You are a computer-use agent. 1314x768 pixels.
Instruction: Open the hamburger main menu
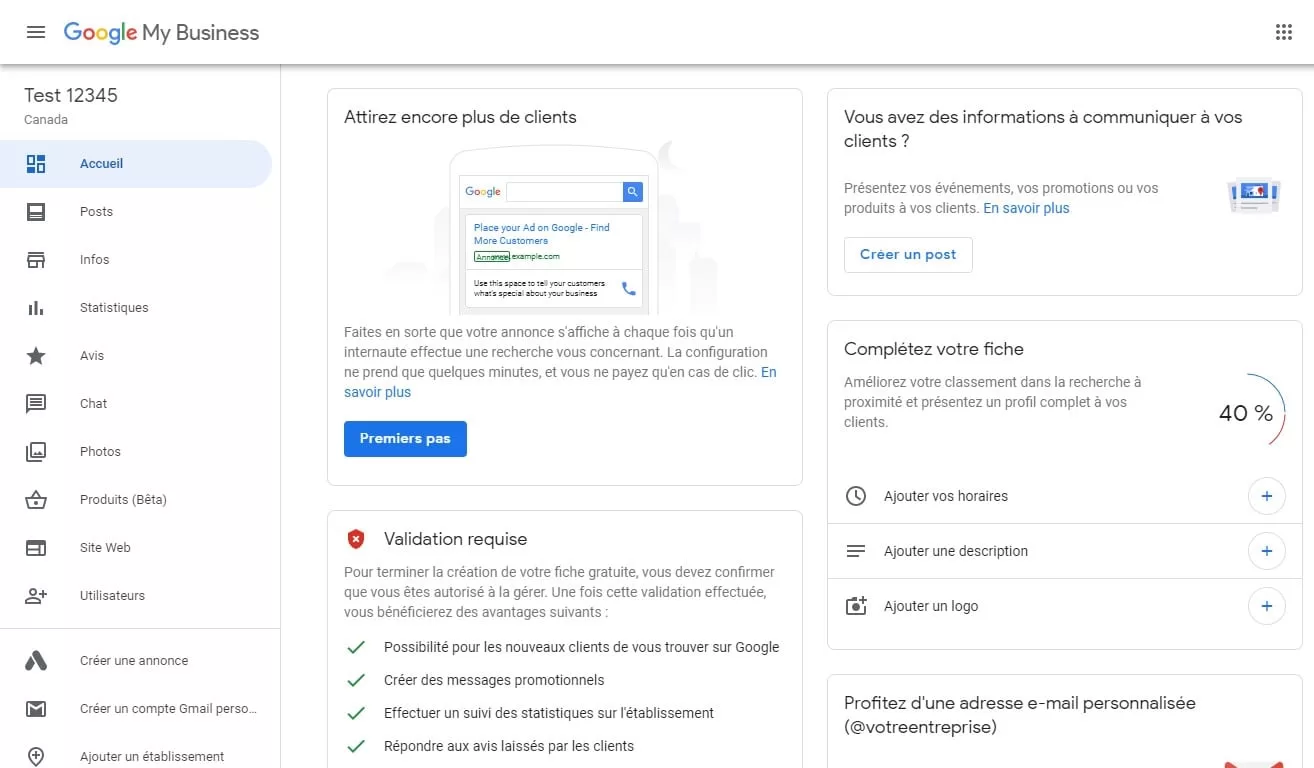tap(36, 32)
